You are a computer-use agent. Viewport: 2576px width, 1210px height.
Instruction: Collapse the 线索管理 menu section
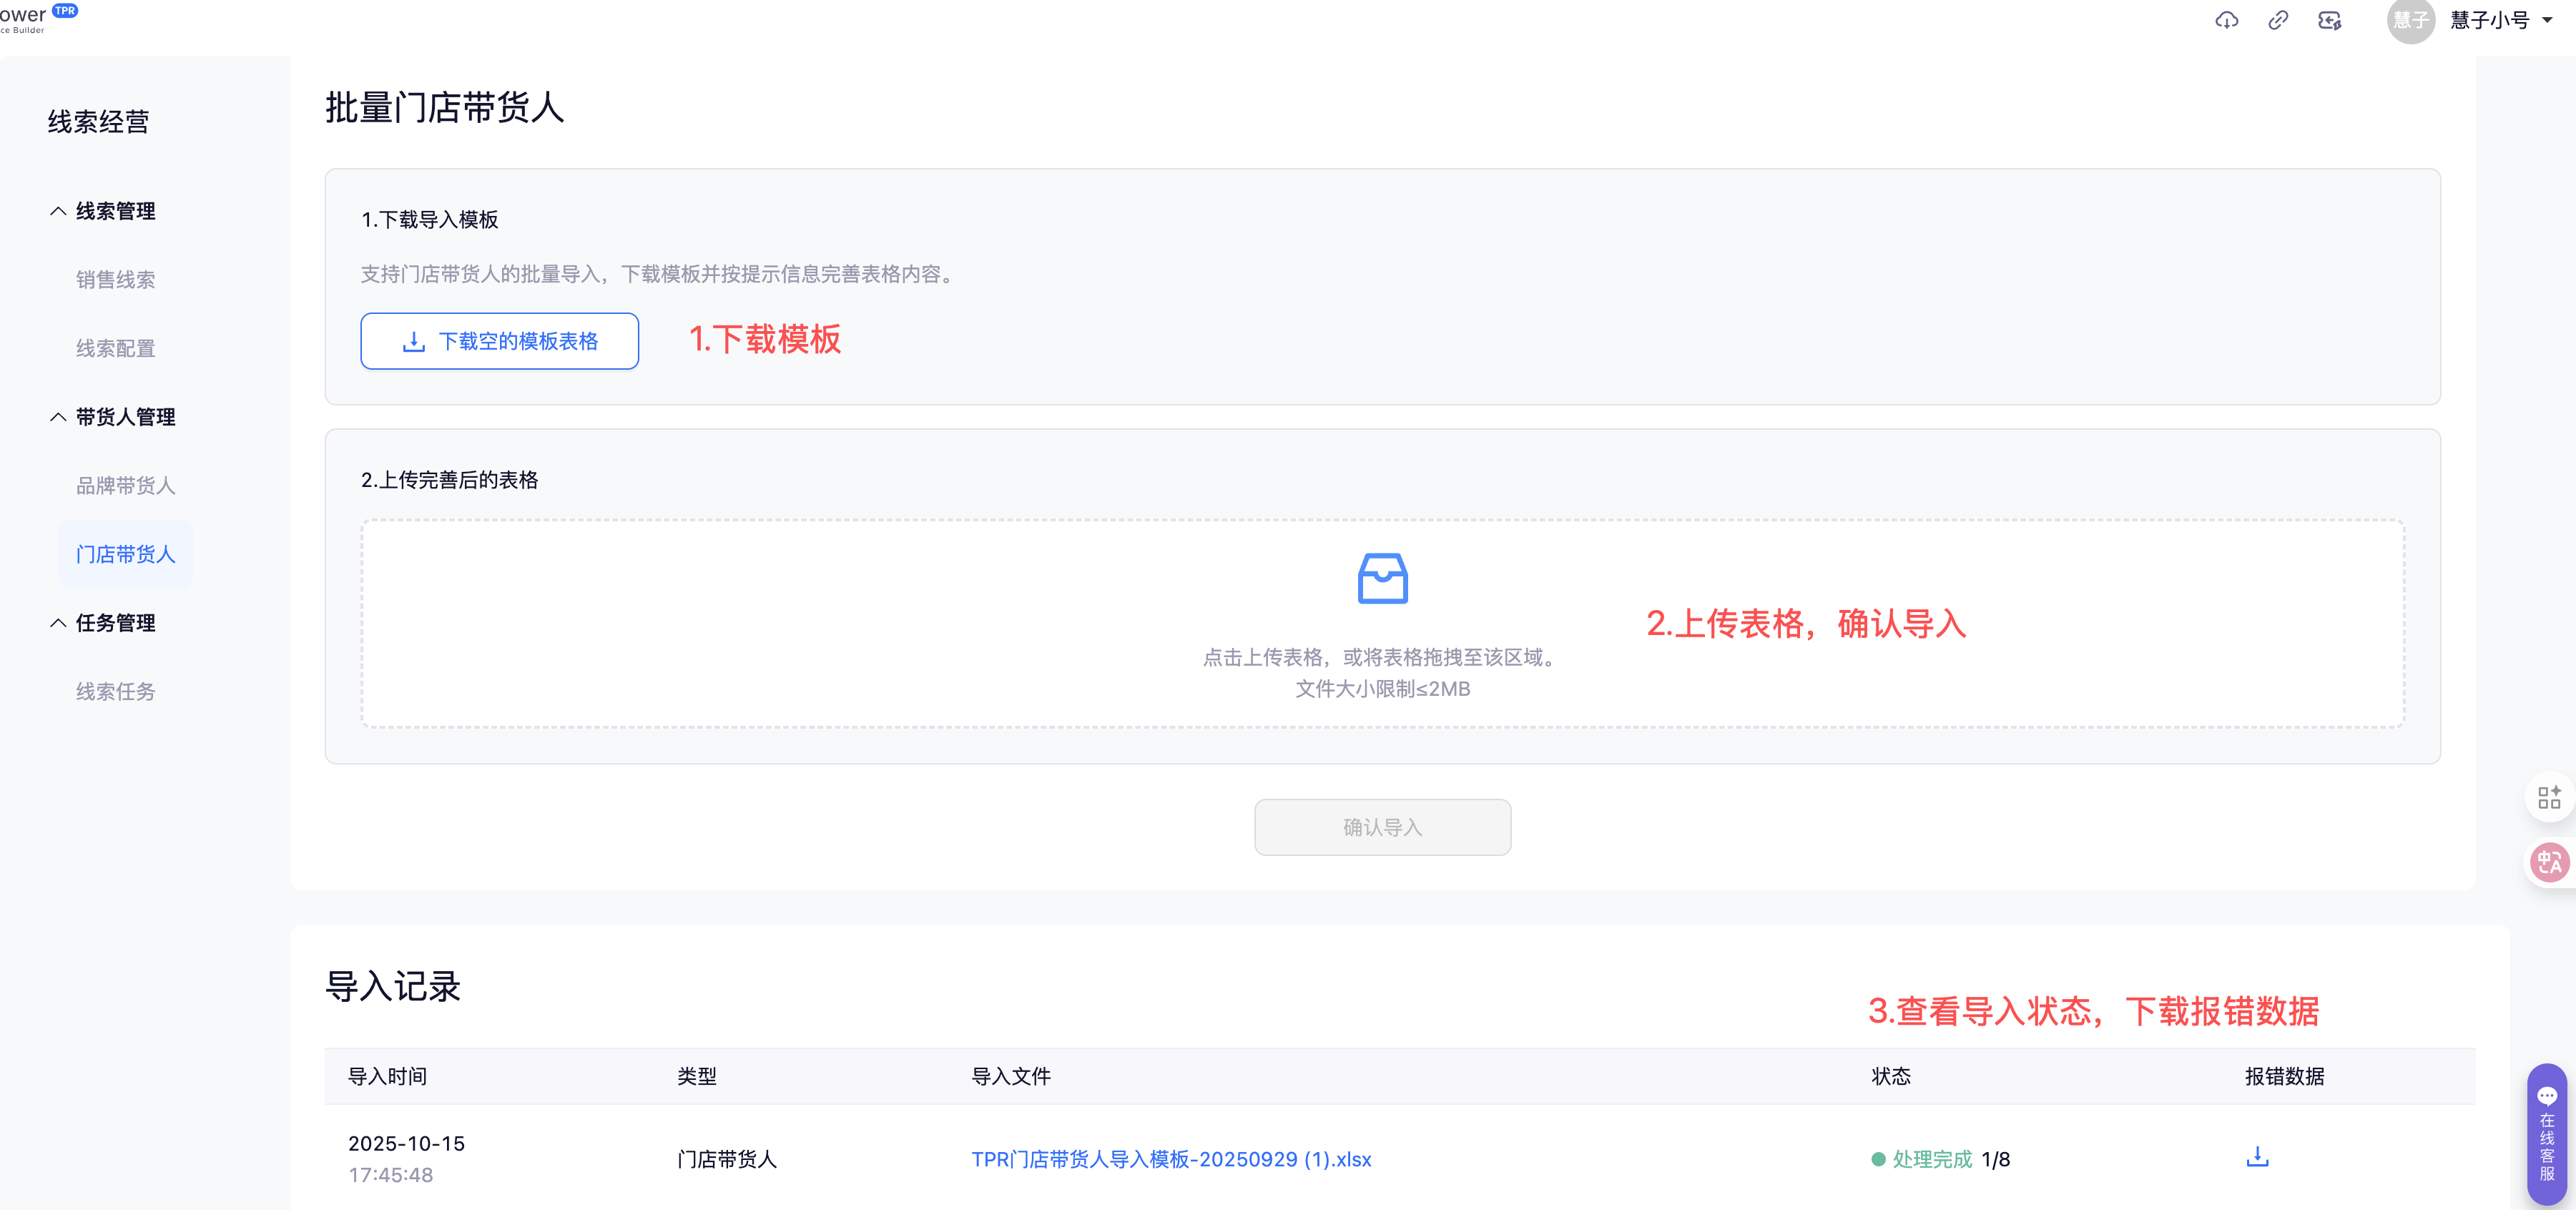(58, 211)
